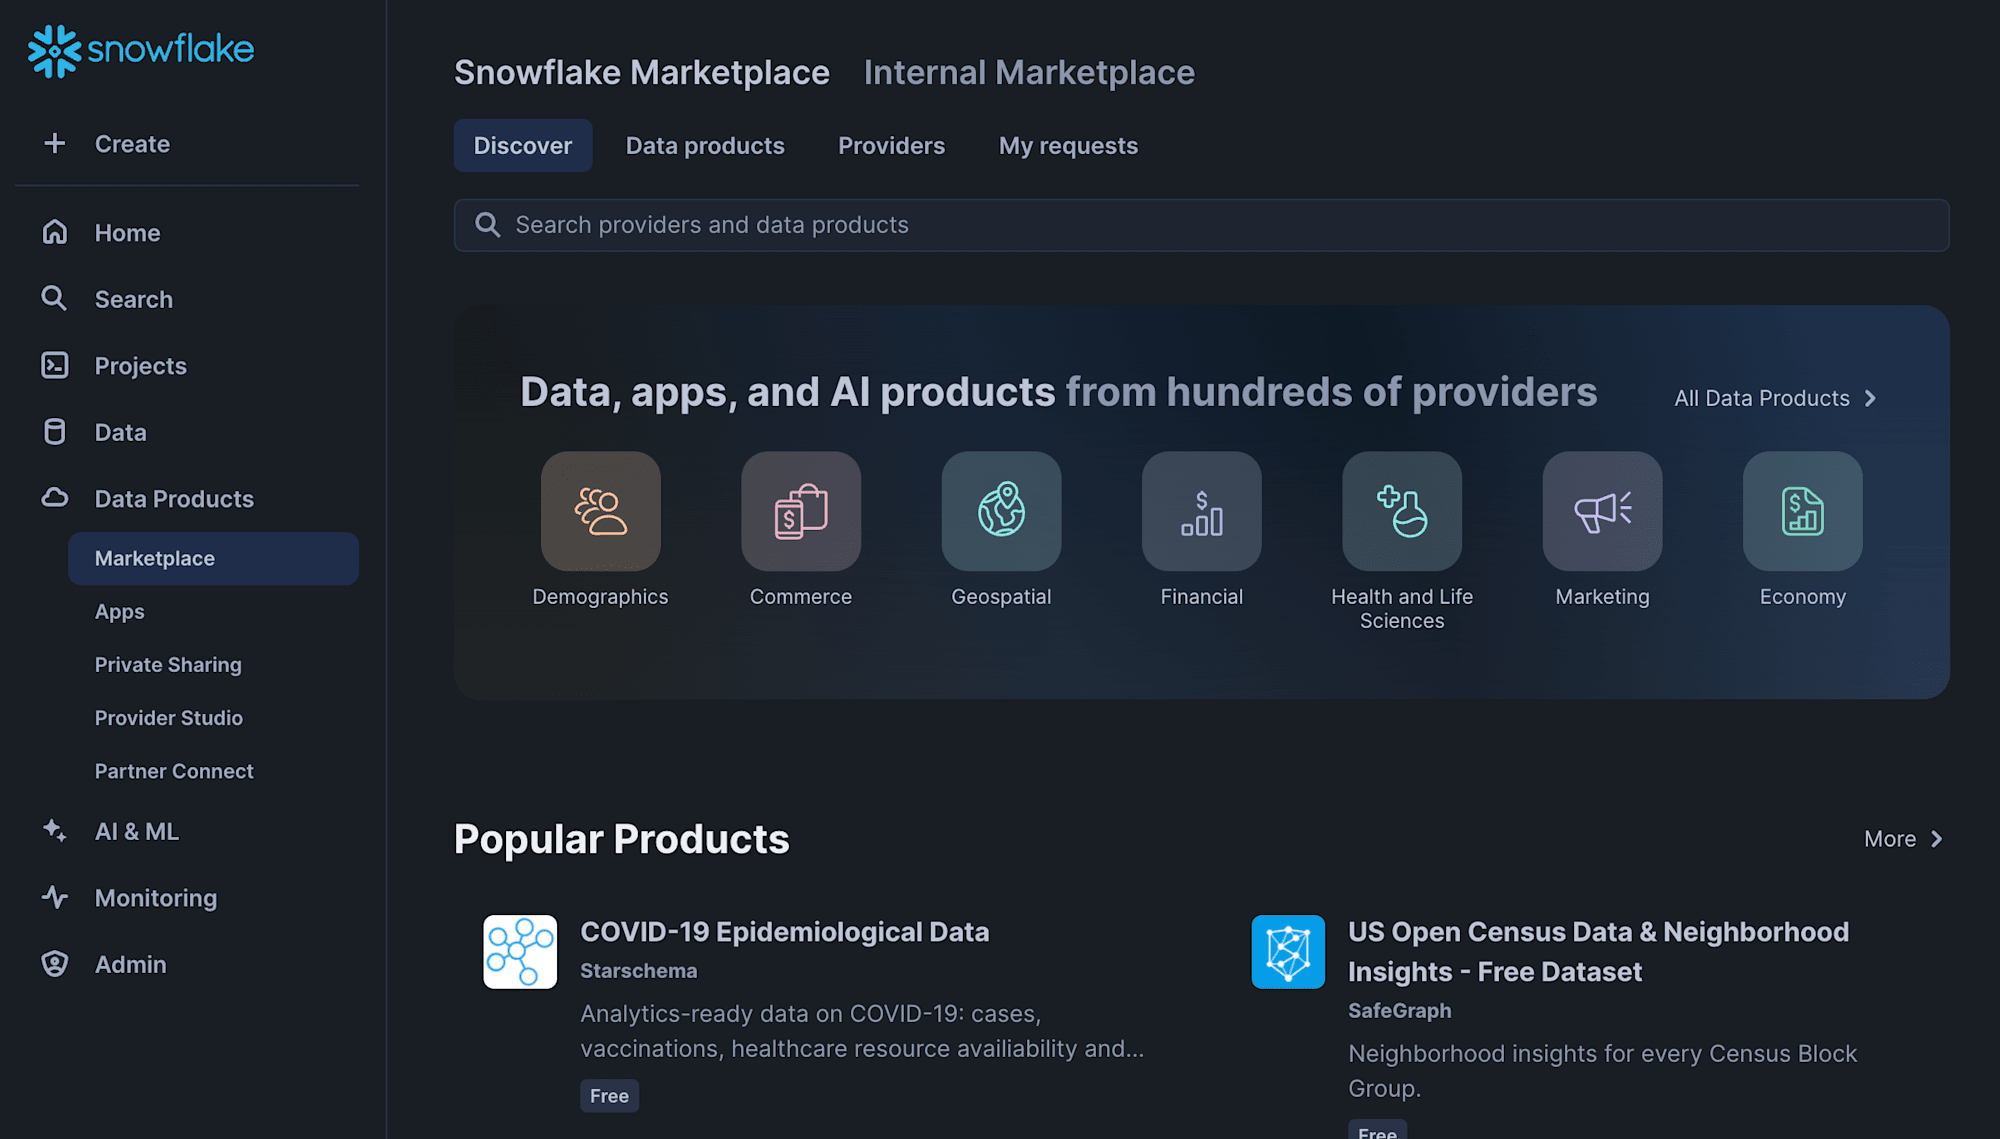
Task: Click the Providers menu item
Action: pos(891,144)
